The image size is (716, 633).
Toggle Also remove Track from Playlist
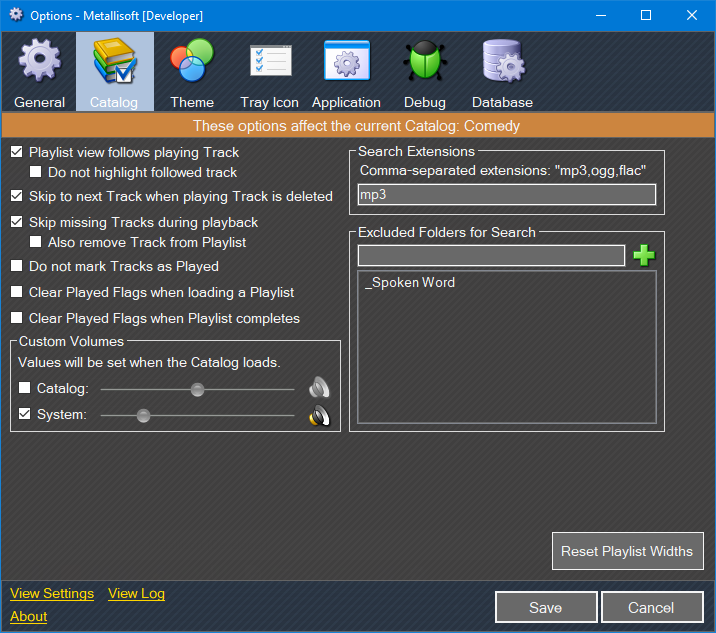click(37, 242)
